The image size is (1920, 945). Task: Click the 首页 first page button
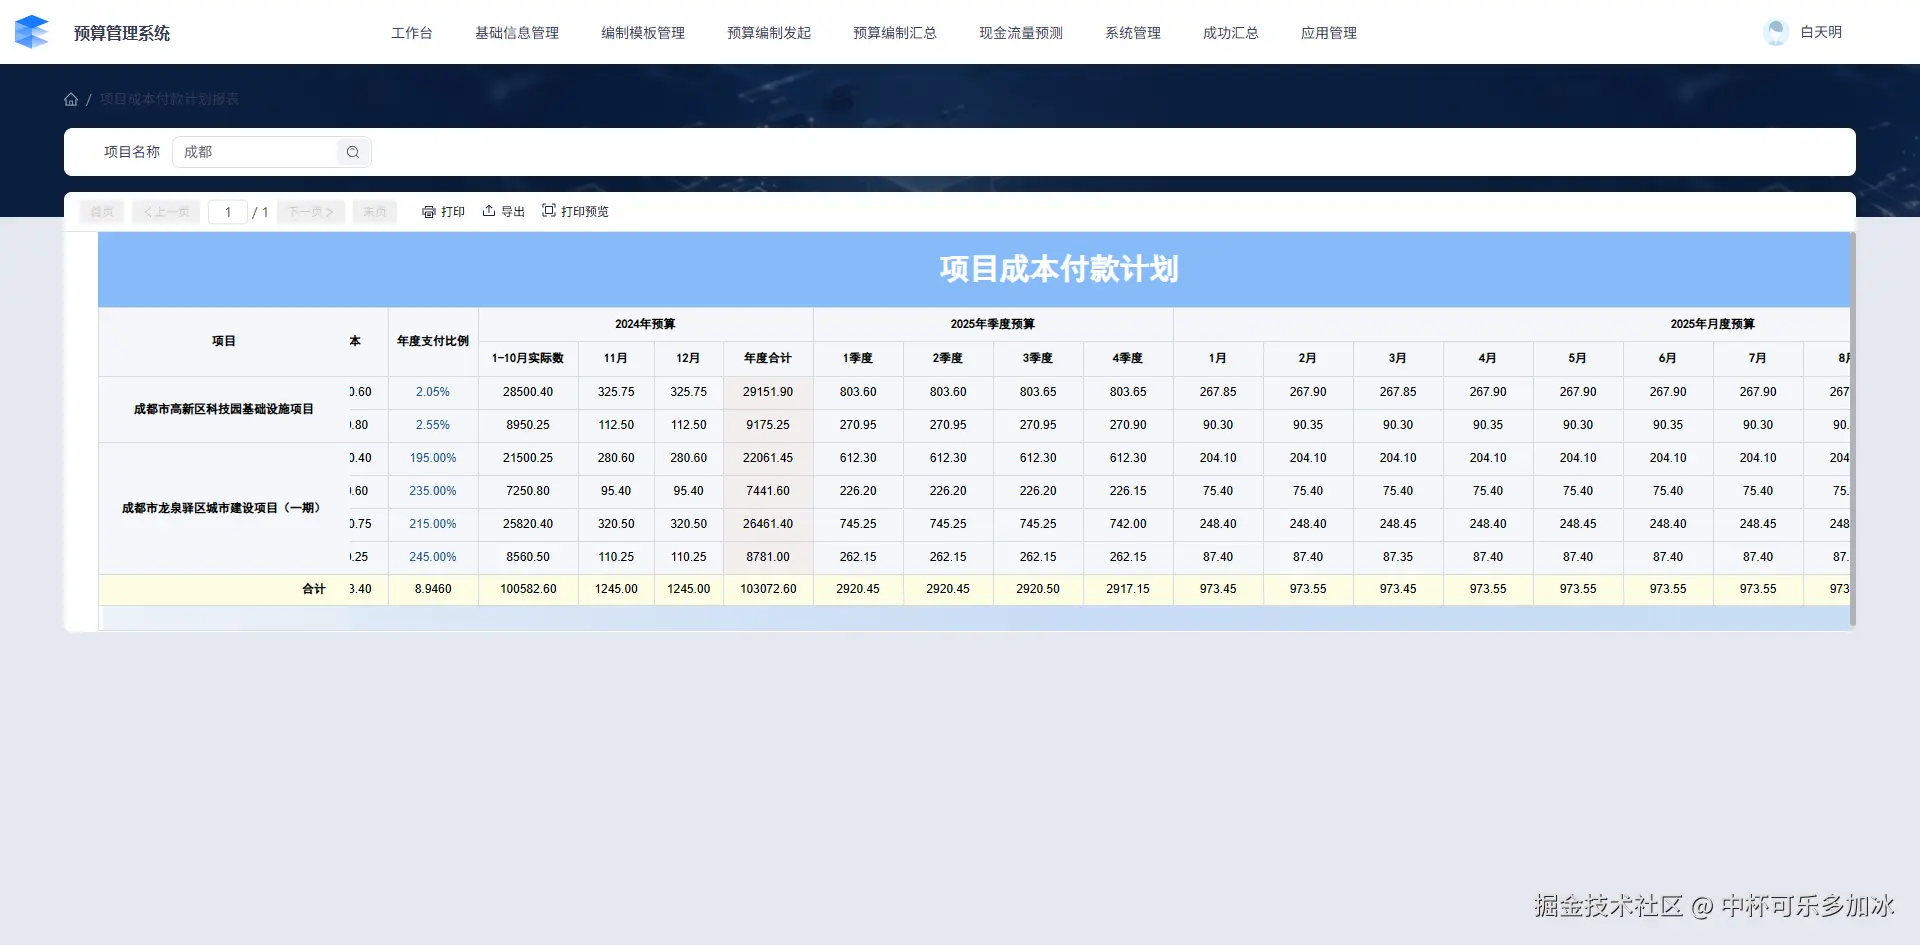pos(102,212)
